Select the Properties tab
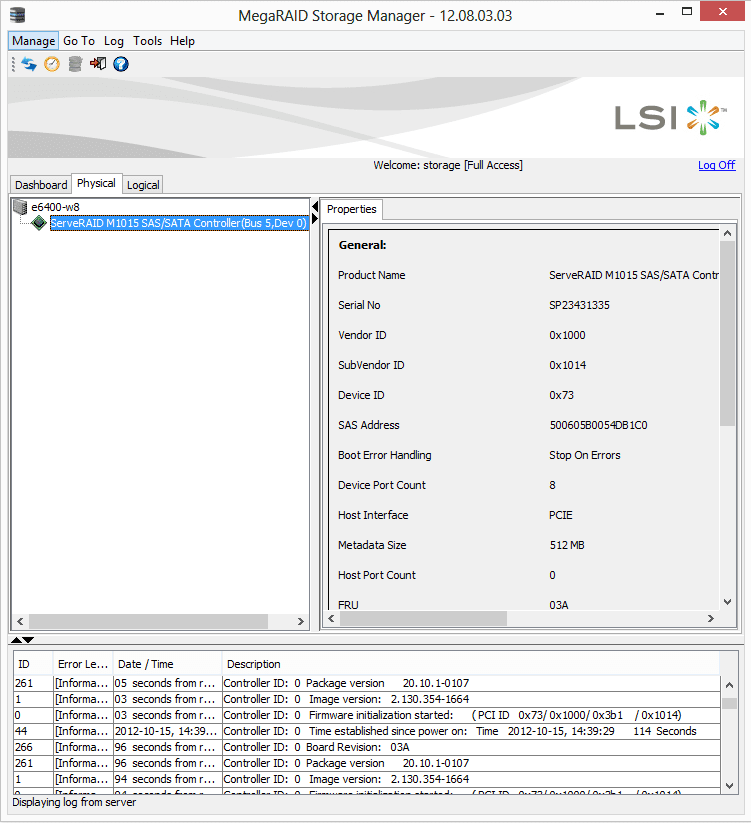 352,209
